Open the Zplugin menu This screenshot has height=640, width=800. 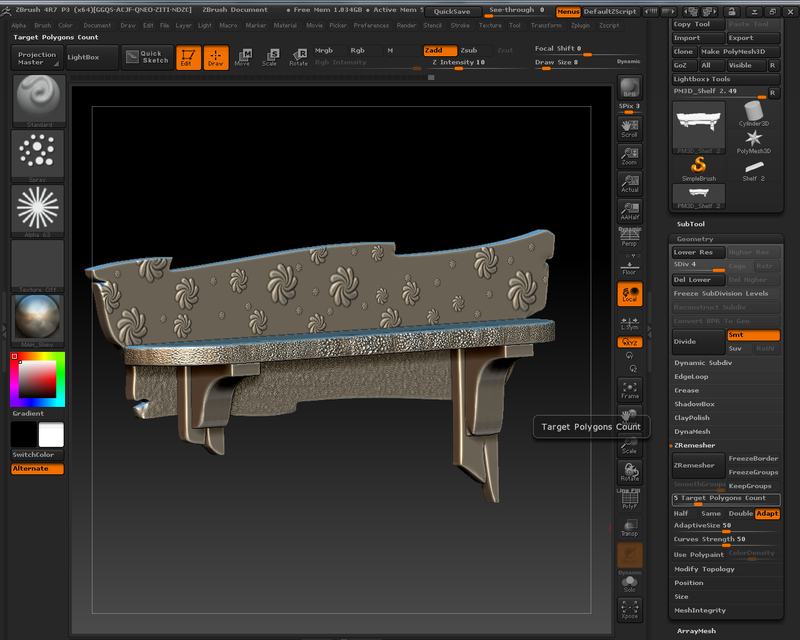tap(580, 25)
